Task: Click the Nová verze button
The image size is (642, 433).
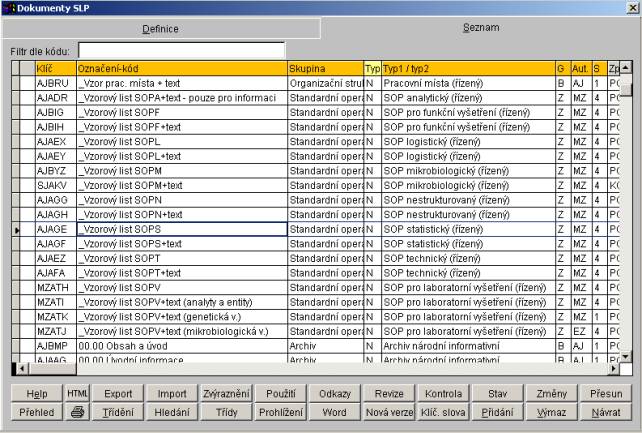Action: (389, 412)
